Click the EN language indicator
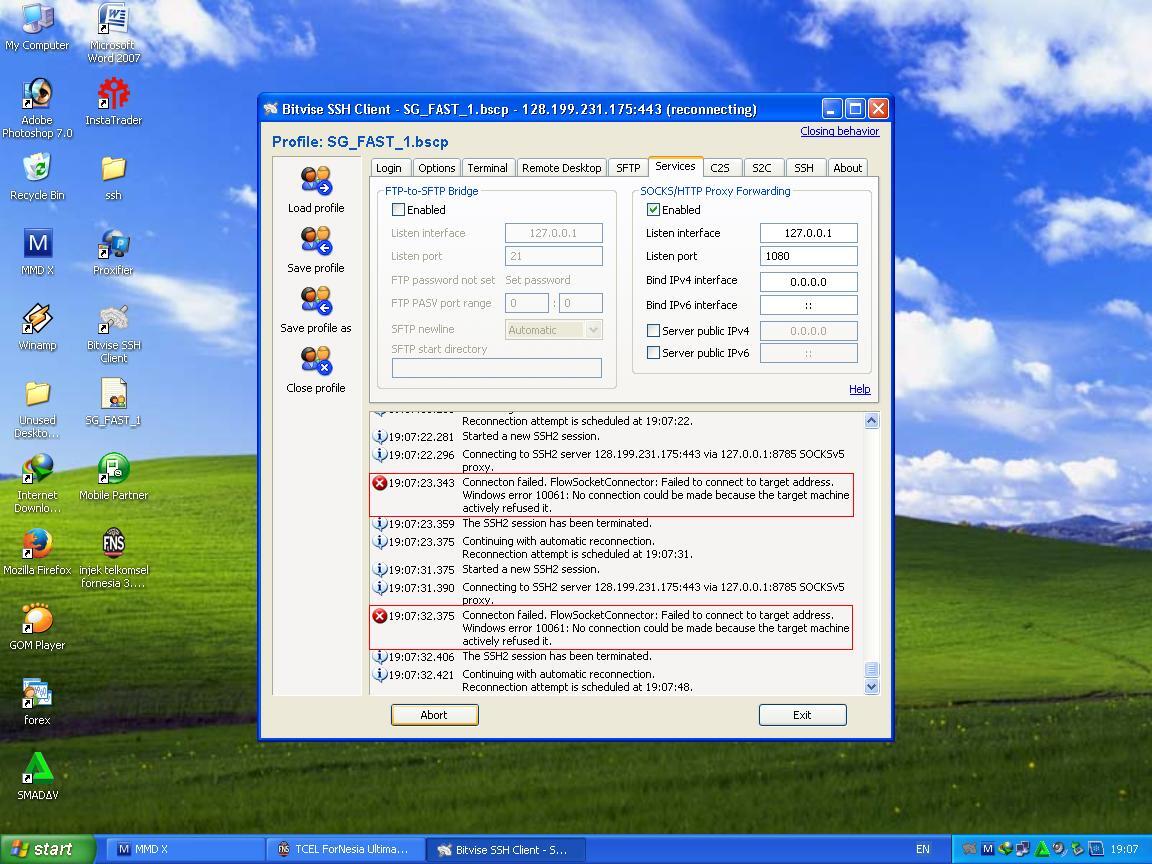The width and height of the screenshot is (1152, 864). click(x=923, y=849)
